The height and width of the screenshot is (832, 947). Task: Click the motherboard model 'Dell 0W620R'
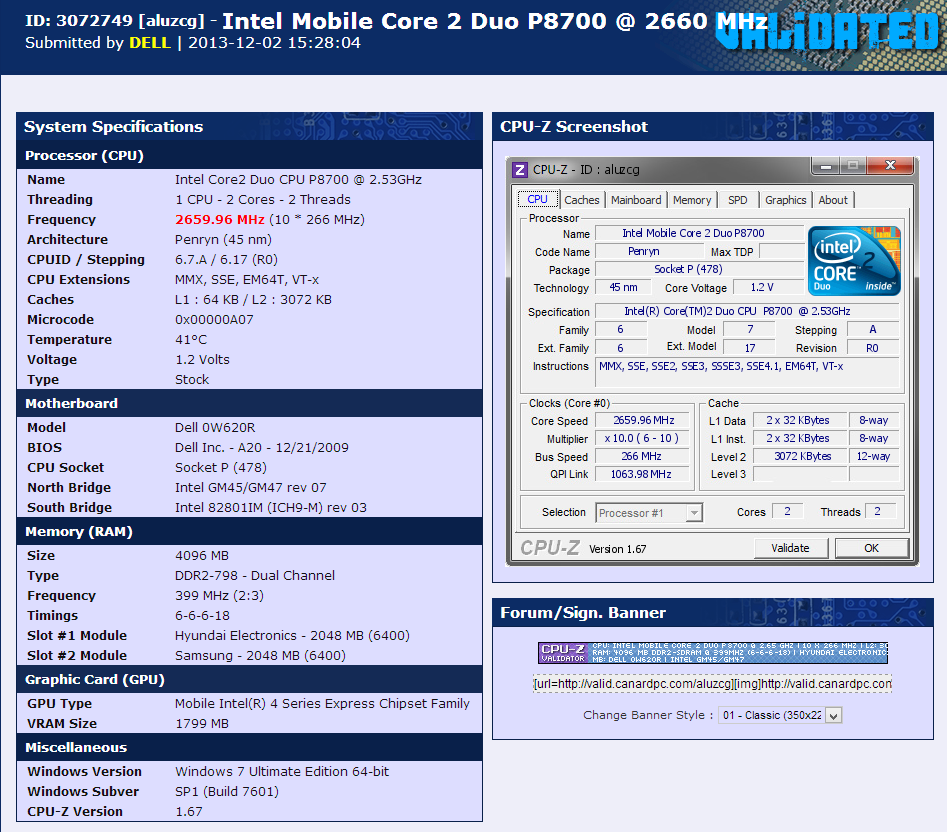(x=215, y=427)
